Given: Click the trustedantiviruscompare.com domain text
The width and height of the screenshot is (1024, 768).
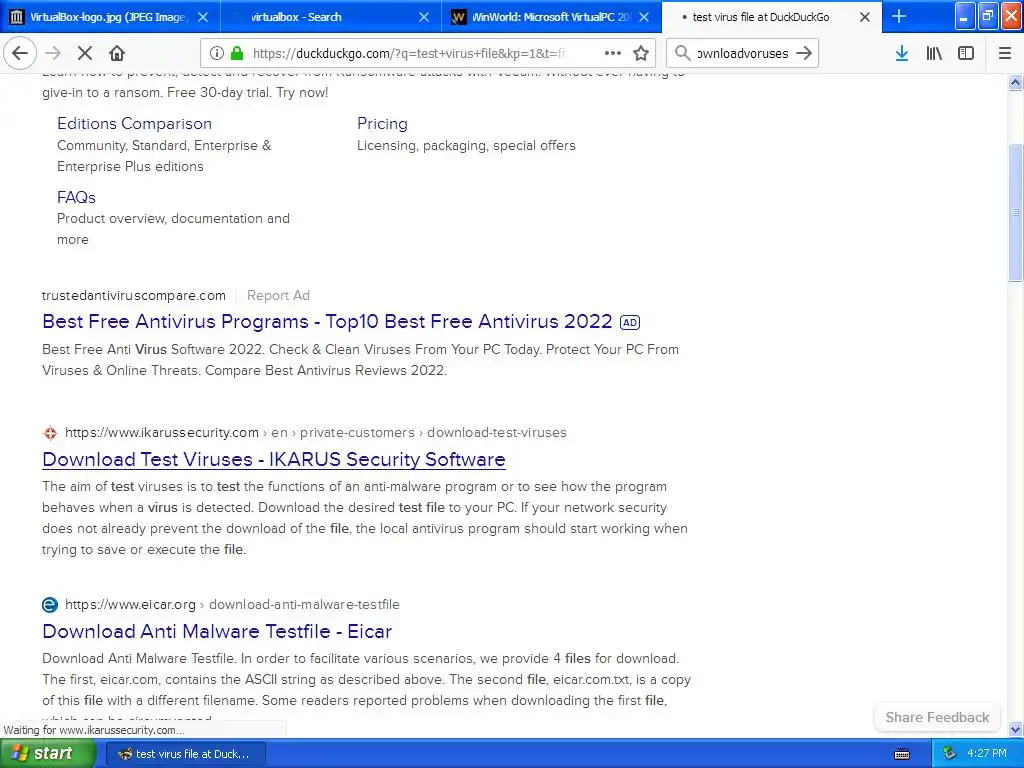Looking at the screenshot, I should pyautogui.click(x=134, y=295).
